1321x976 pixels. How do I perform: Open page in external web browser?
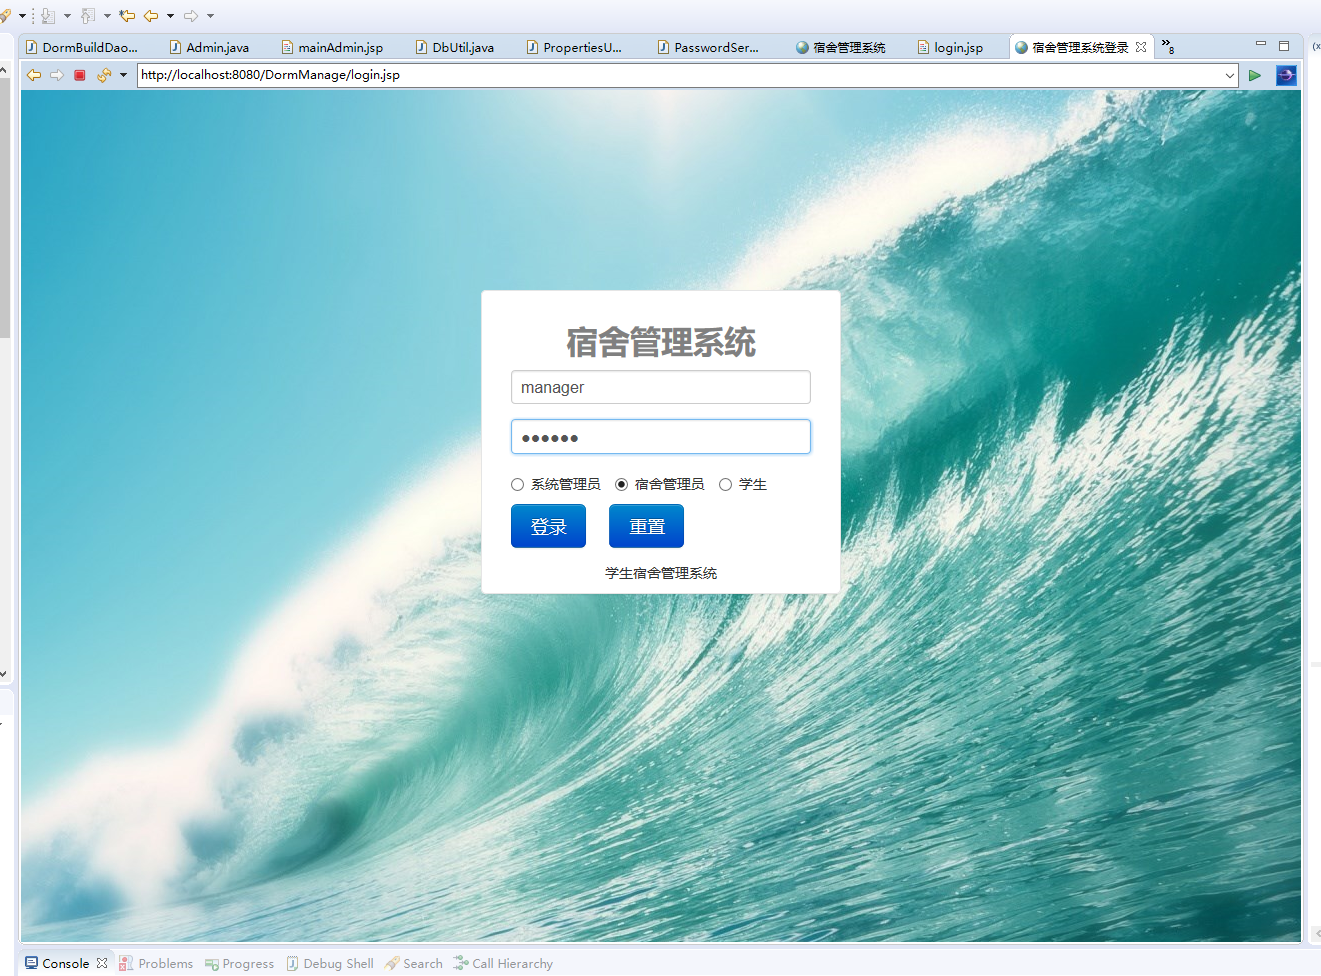click(x=1286, y=75)
